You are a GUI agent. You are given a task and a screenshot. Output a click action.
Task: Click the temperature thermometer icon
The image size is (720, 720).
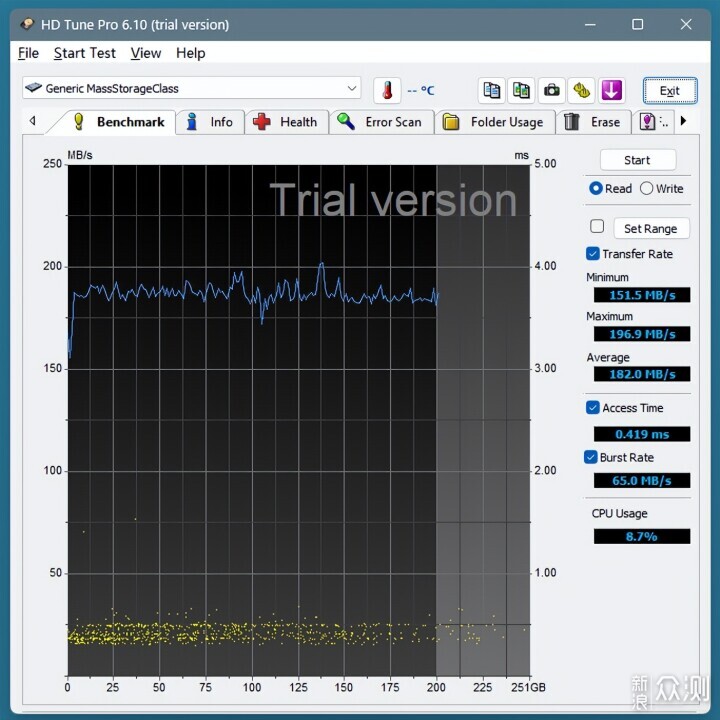point(387,90)
